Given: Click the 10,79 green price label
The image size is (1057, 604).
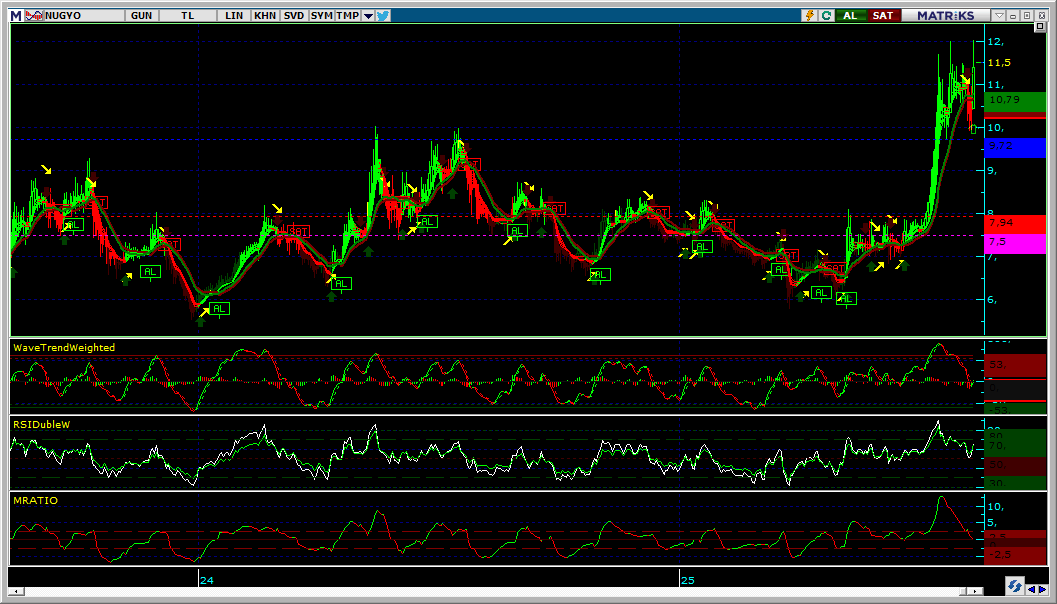Looking at the screenshot, I should tap(1015, 100).
